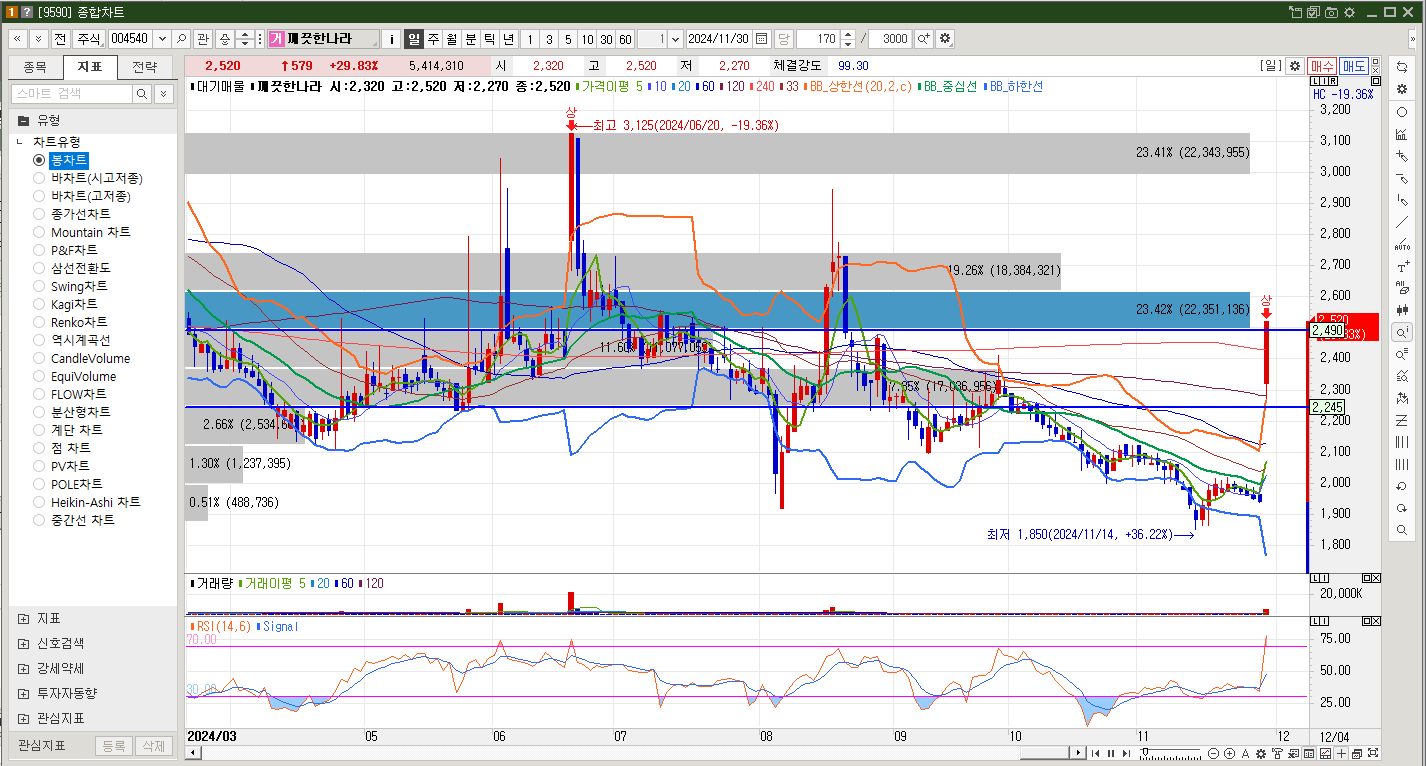Switch chart to monthly 월 period
The image size is (1426, 766).
tap(451, 39)
